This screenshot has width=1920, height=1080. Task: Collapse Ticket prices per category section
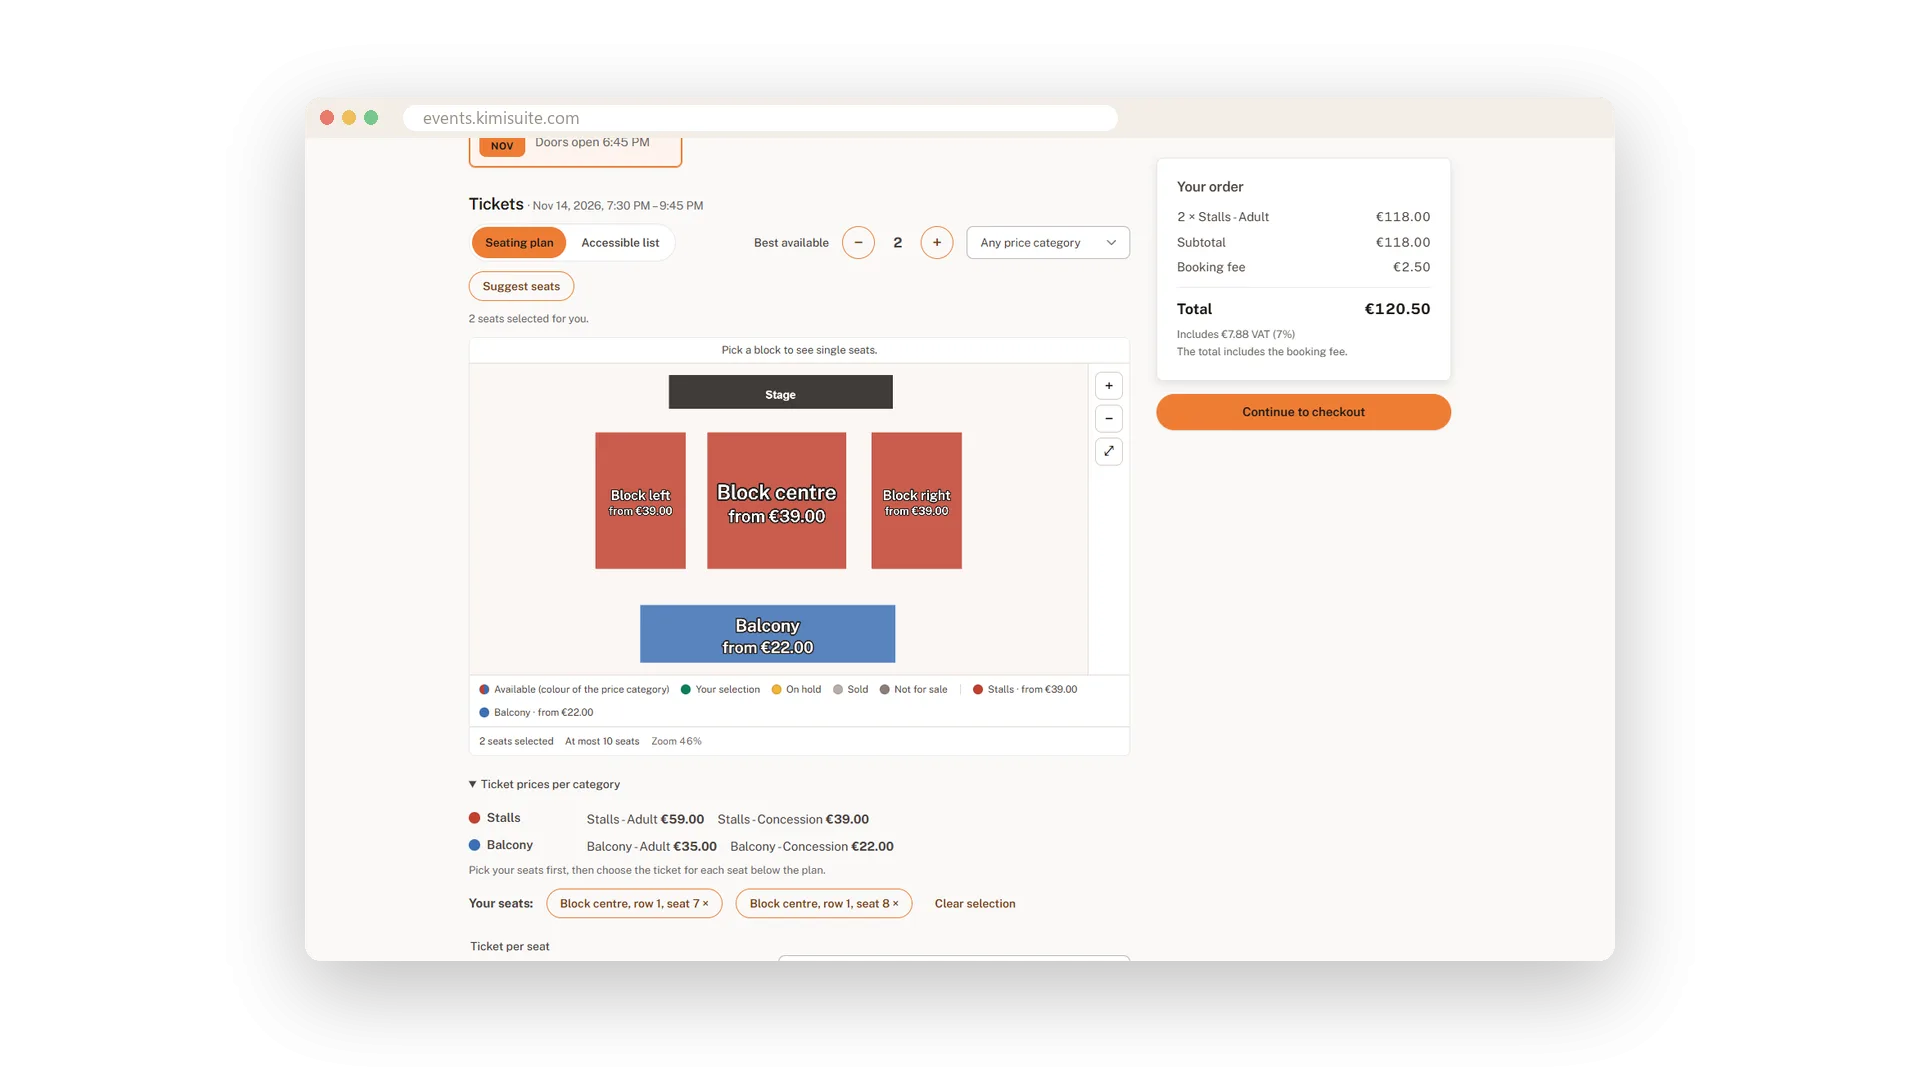(x=544, y=784)
